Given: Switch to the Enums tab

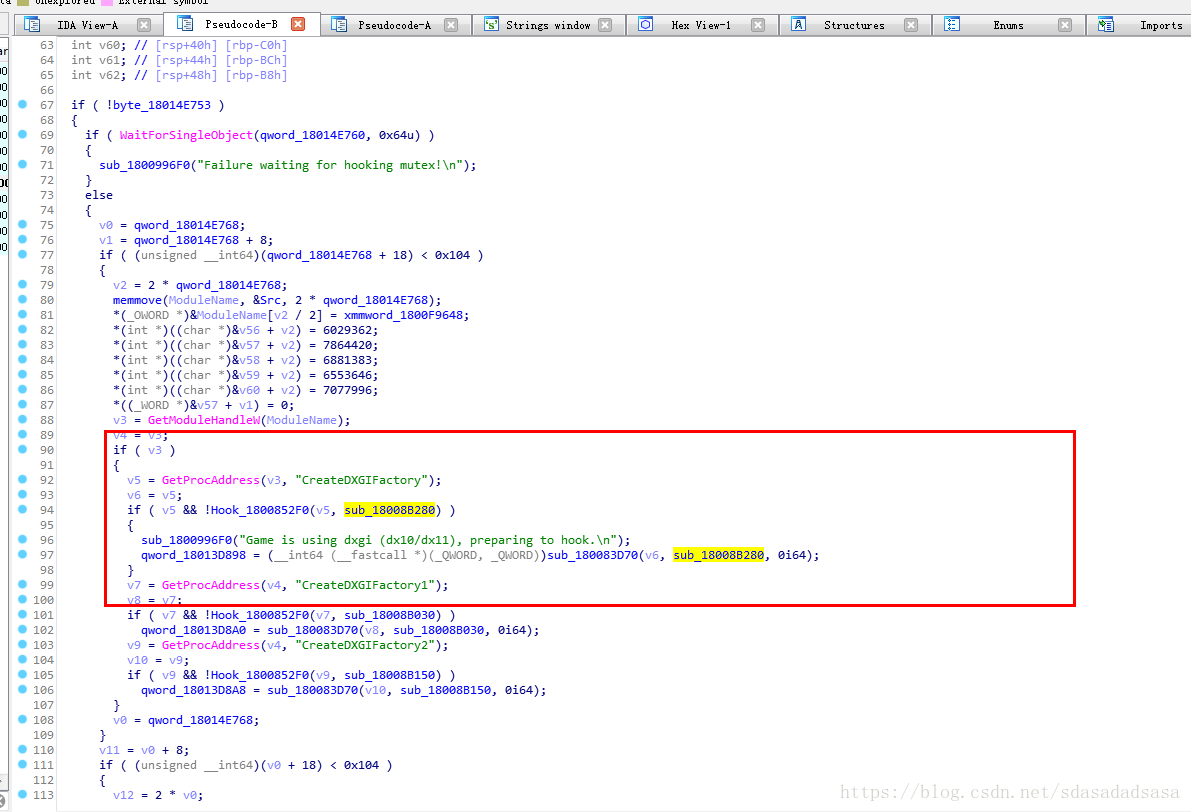Looking at the screenshot, I should (x=1008, y=25).
